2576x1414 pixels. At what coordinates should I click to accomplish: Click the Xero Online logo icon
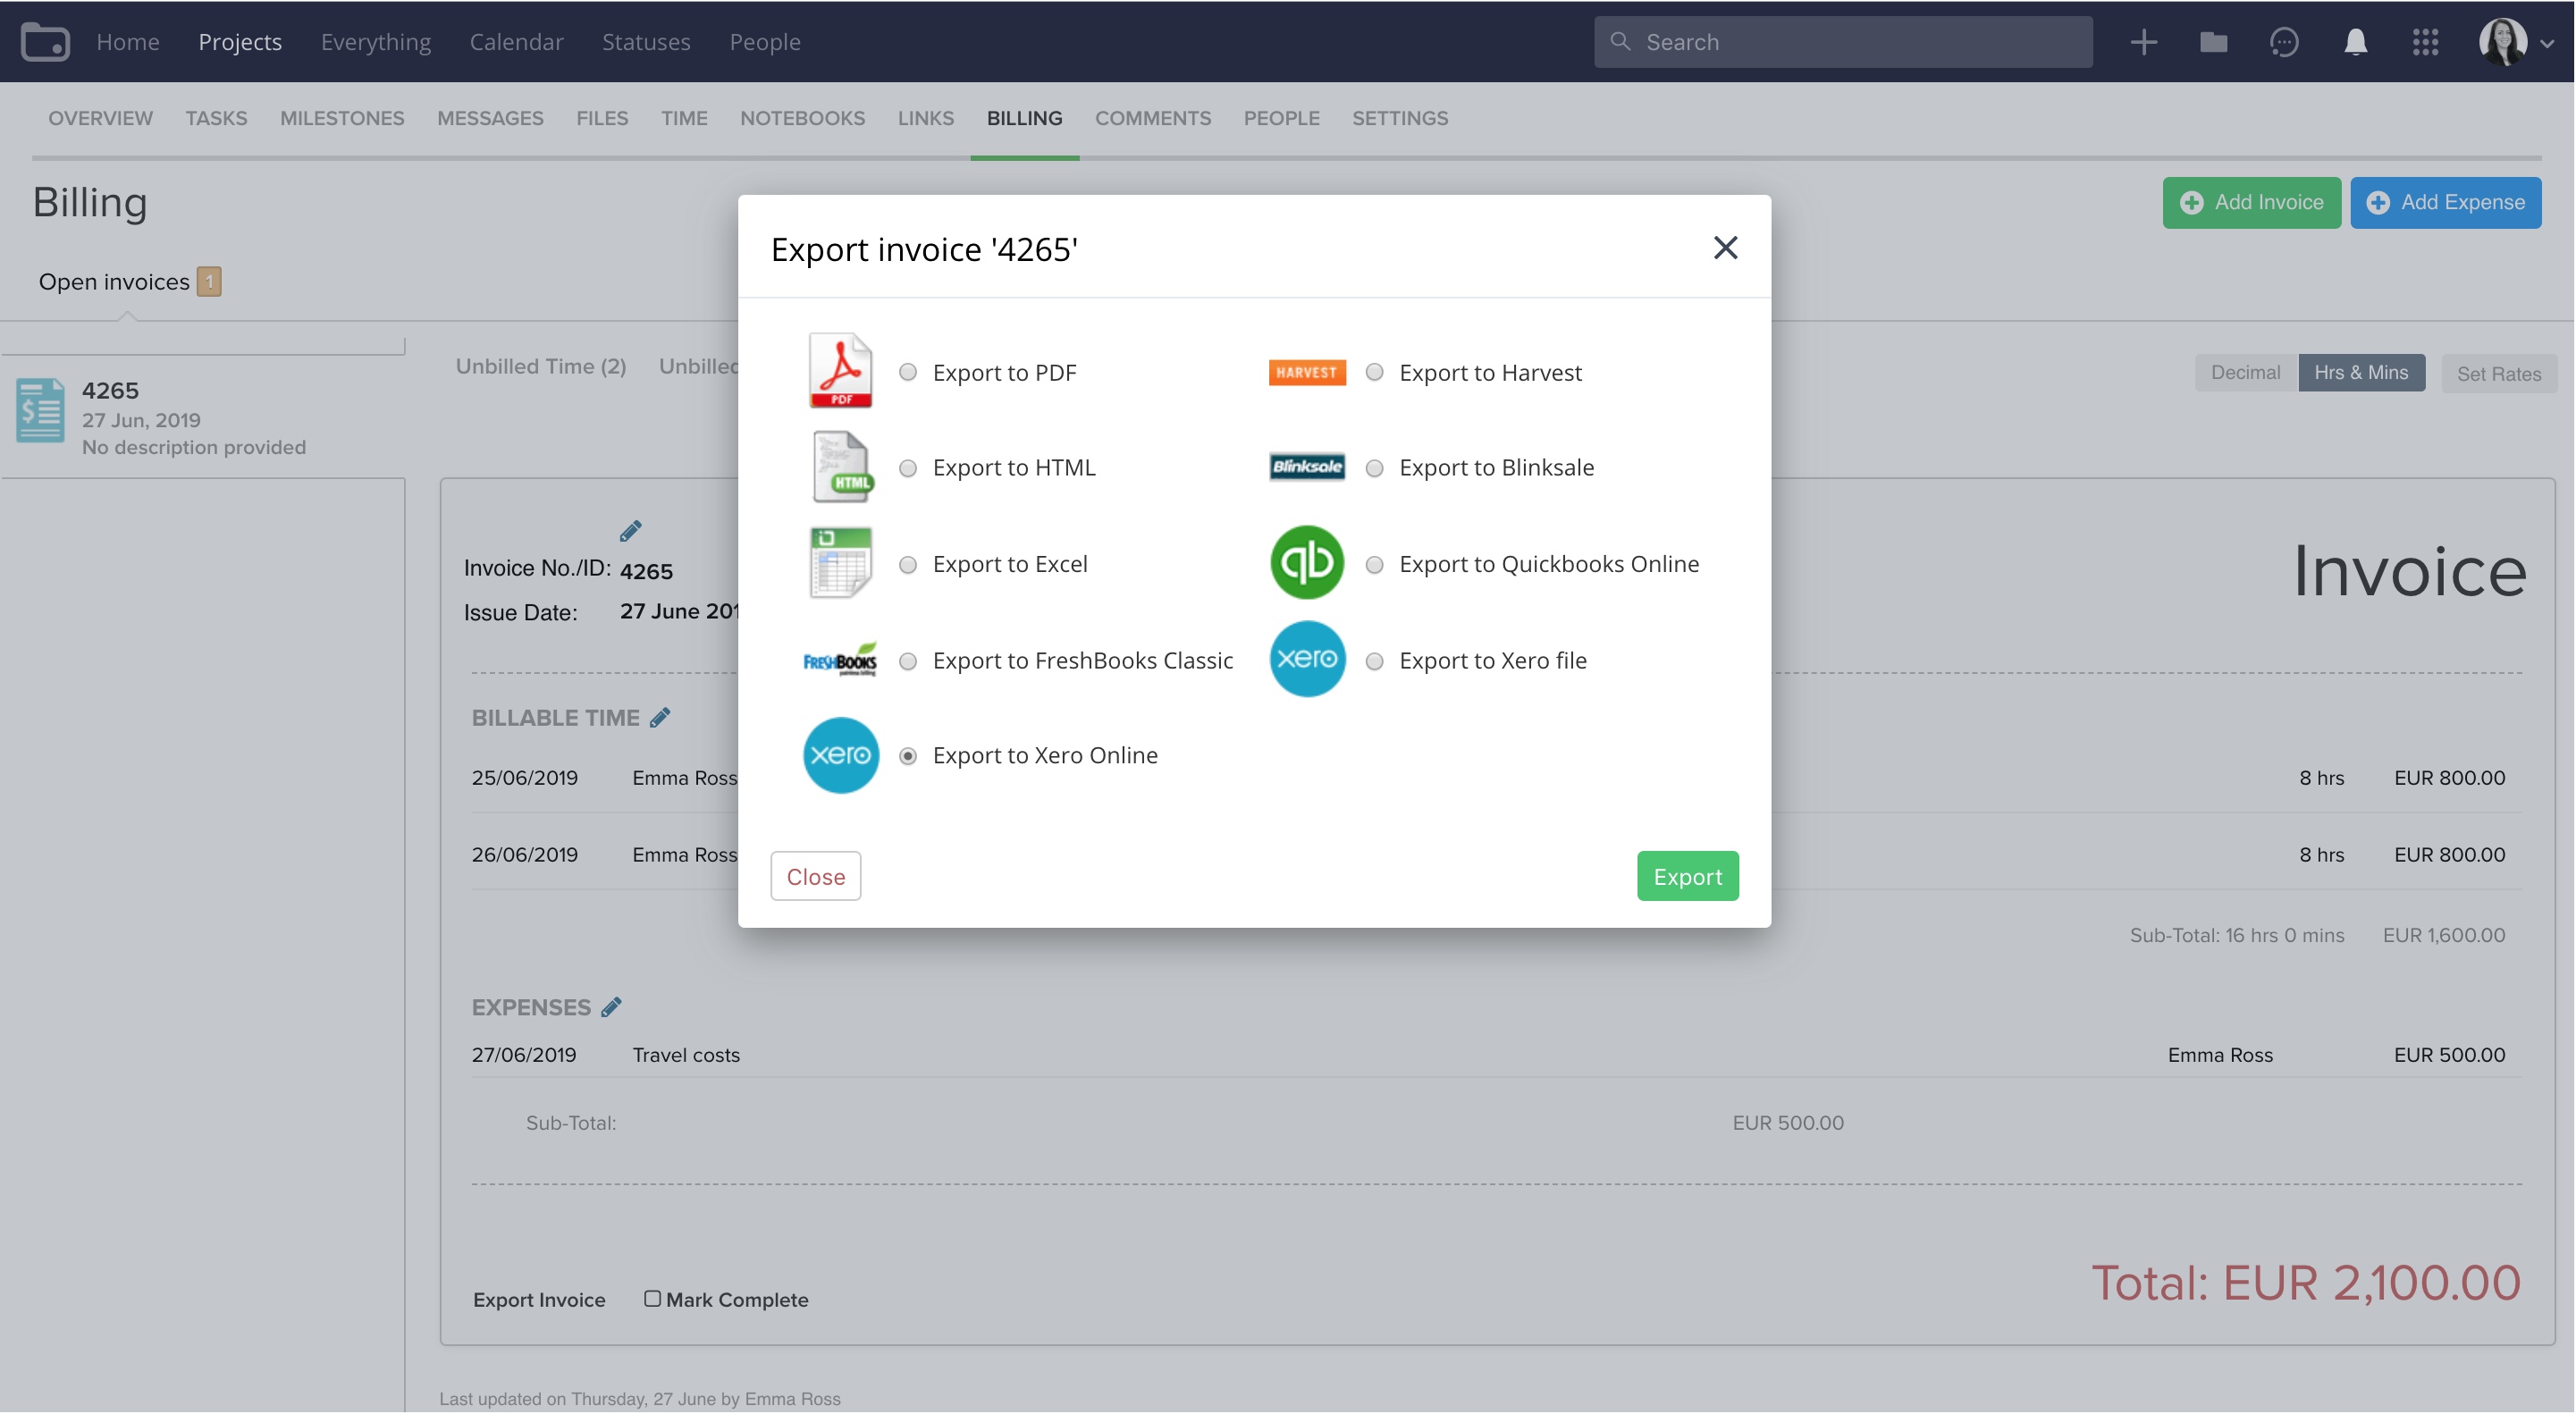(x=840, y=755)
